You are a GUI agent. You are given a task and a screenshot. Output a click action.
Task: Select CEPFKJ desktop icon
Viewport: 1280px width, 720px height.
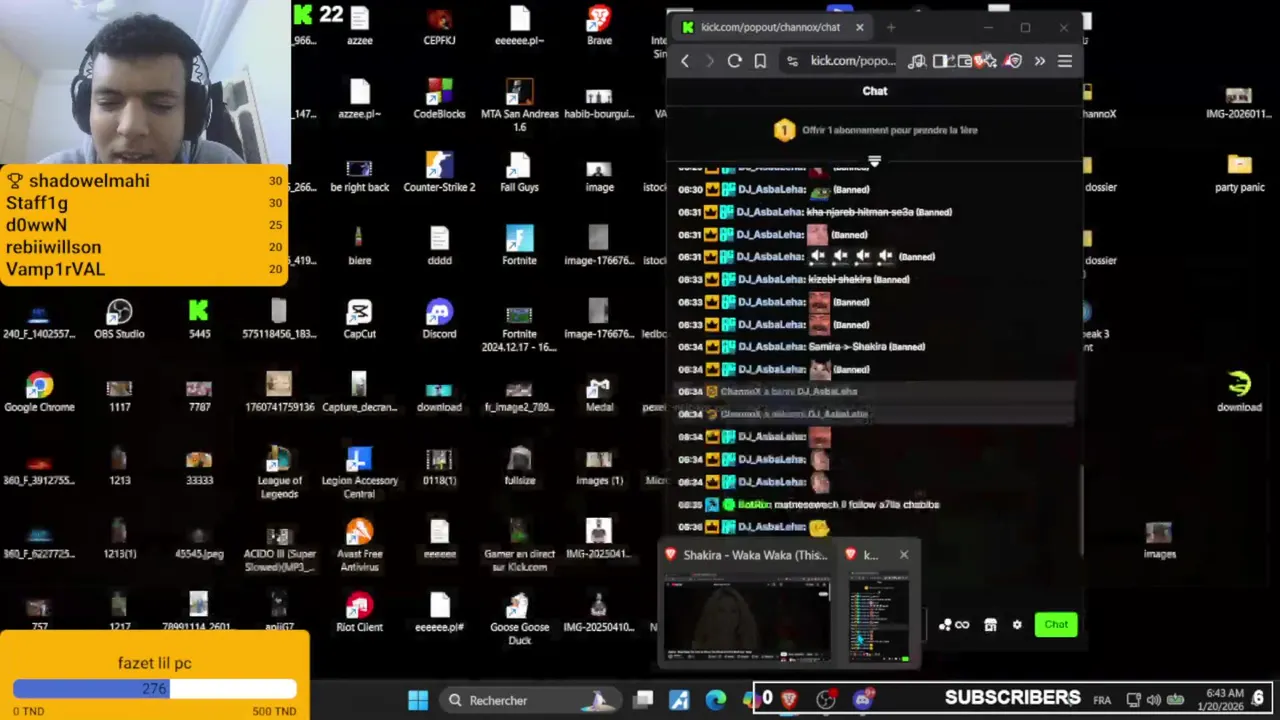[x=439, y=26]
